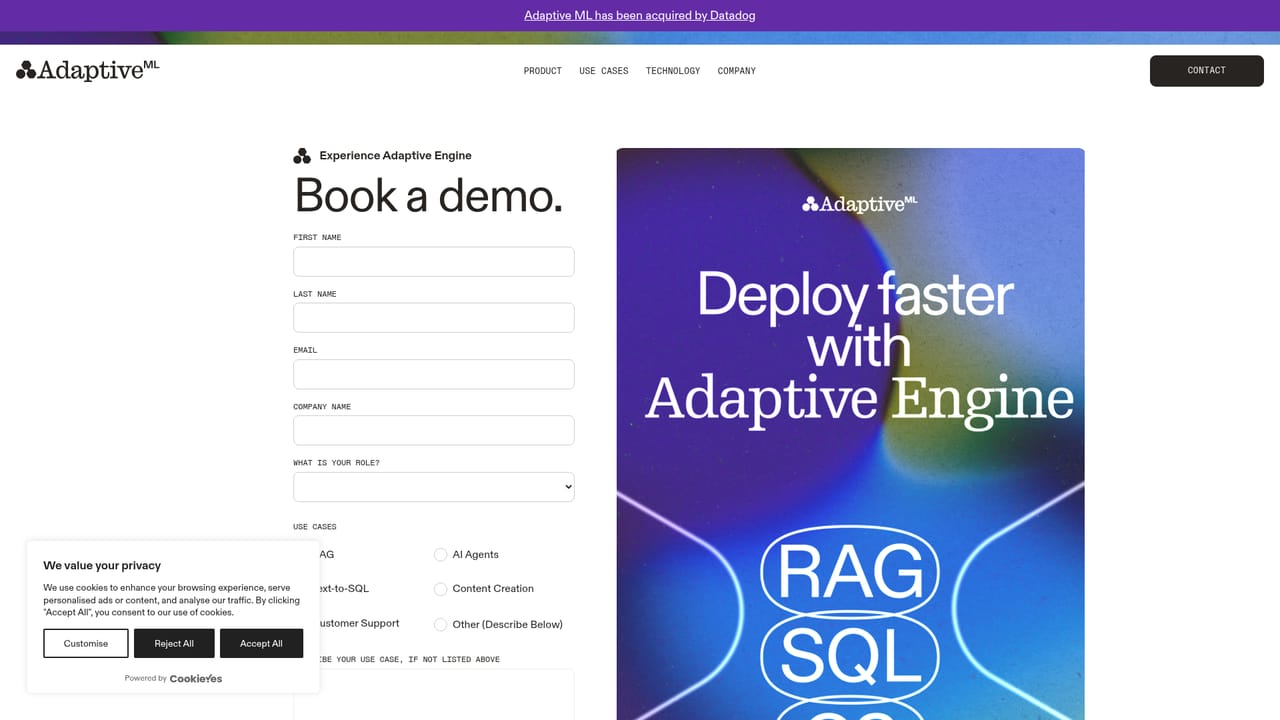Viewport: 1280px width, 720px height.
Task: Select the Other (Describe Below) radio button
Action: 440,625
